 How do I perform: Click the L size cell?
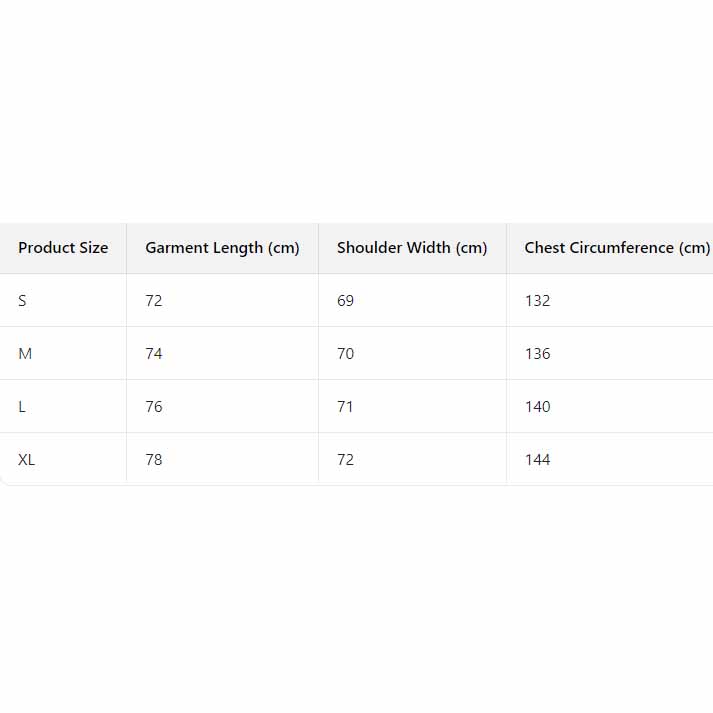point(23,407)
